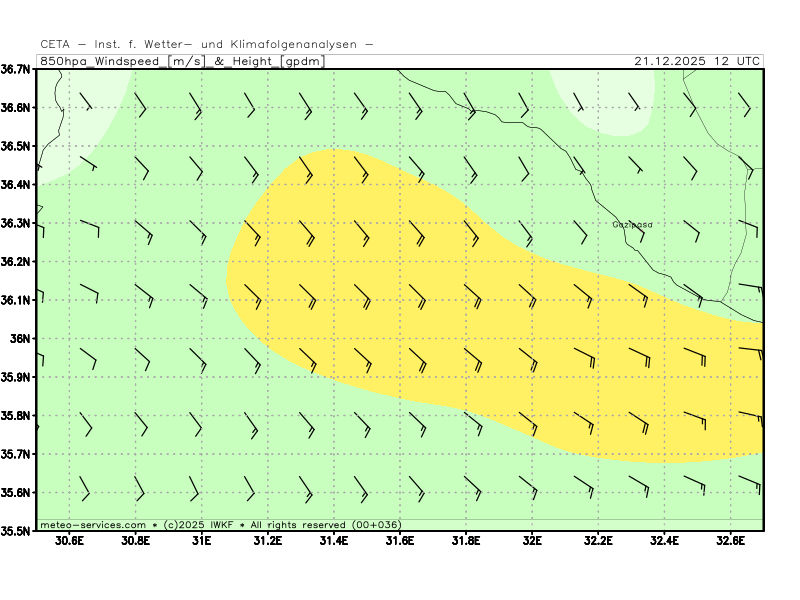
Task: Click the 32.6E longitude axis label
Action: coord(729,541)
